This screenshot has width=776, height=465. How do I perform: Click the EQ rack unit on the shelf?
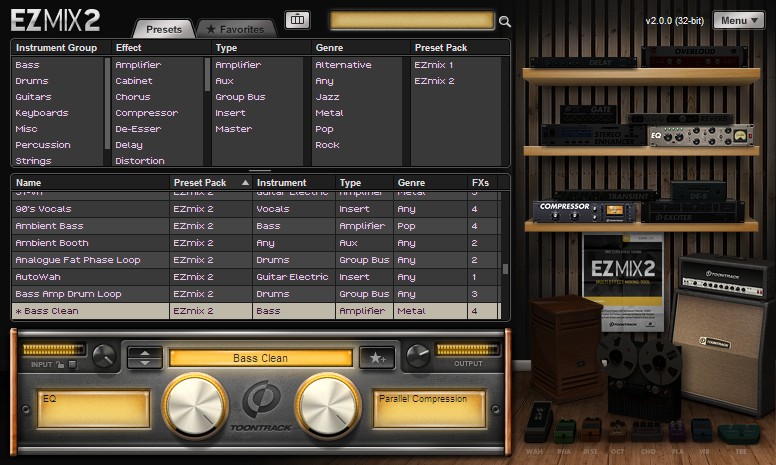pos(701,135)
